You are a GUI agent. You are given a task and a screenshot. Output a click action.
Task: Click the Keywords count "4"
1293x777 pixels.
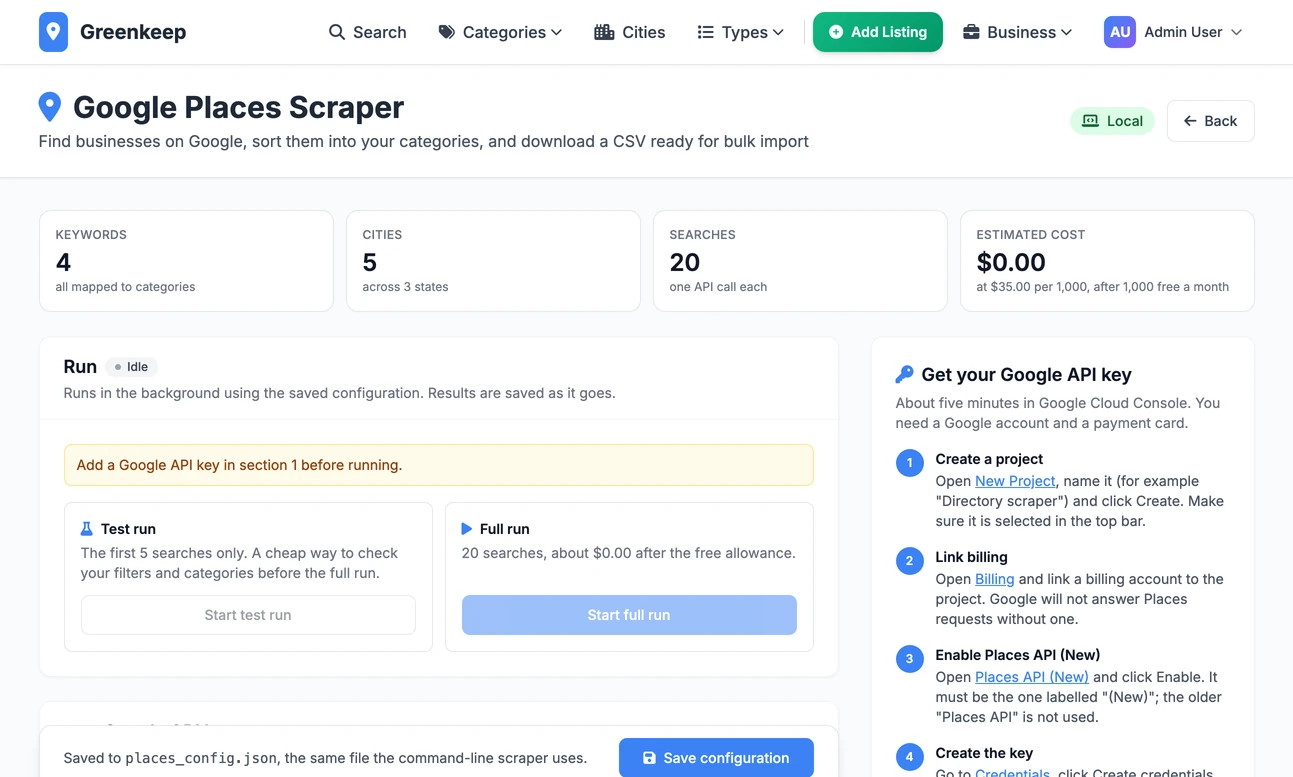tap(64, 262)
